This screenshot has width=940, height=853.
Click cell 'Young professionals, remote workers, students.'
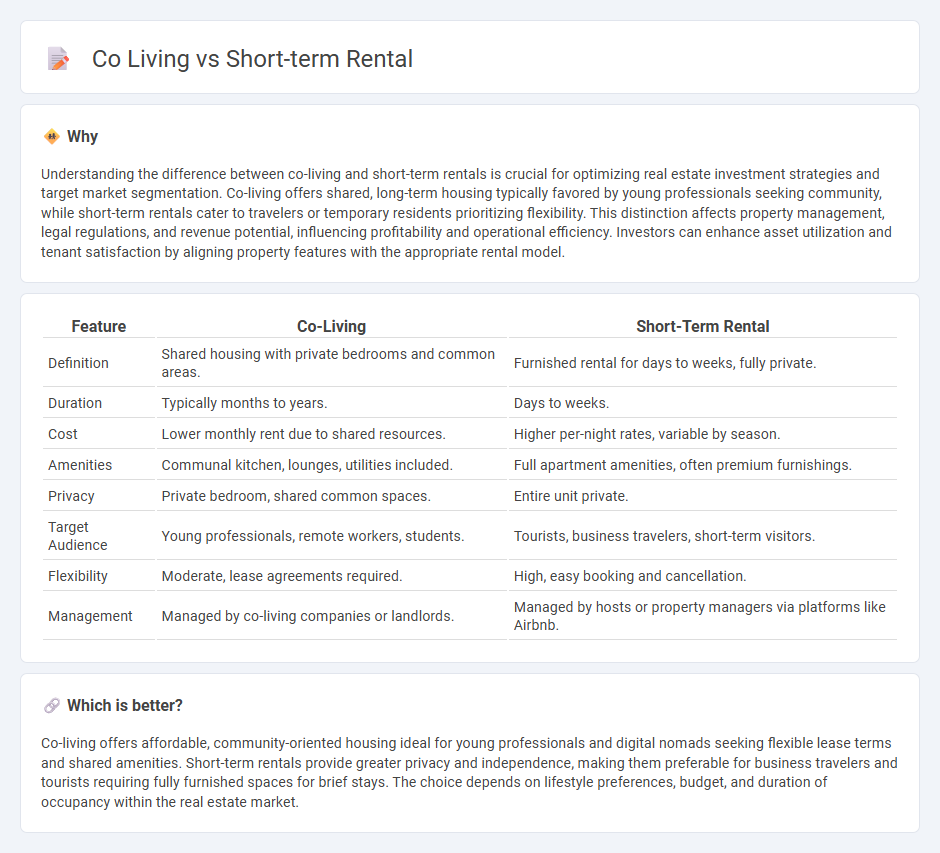[x=332, y=536]
